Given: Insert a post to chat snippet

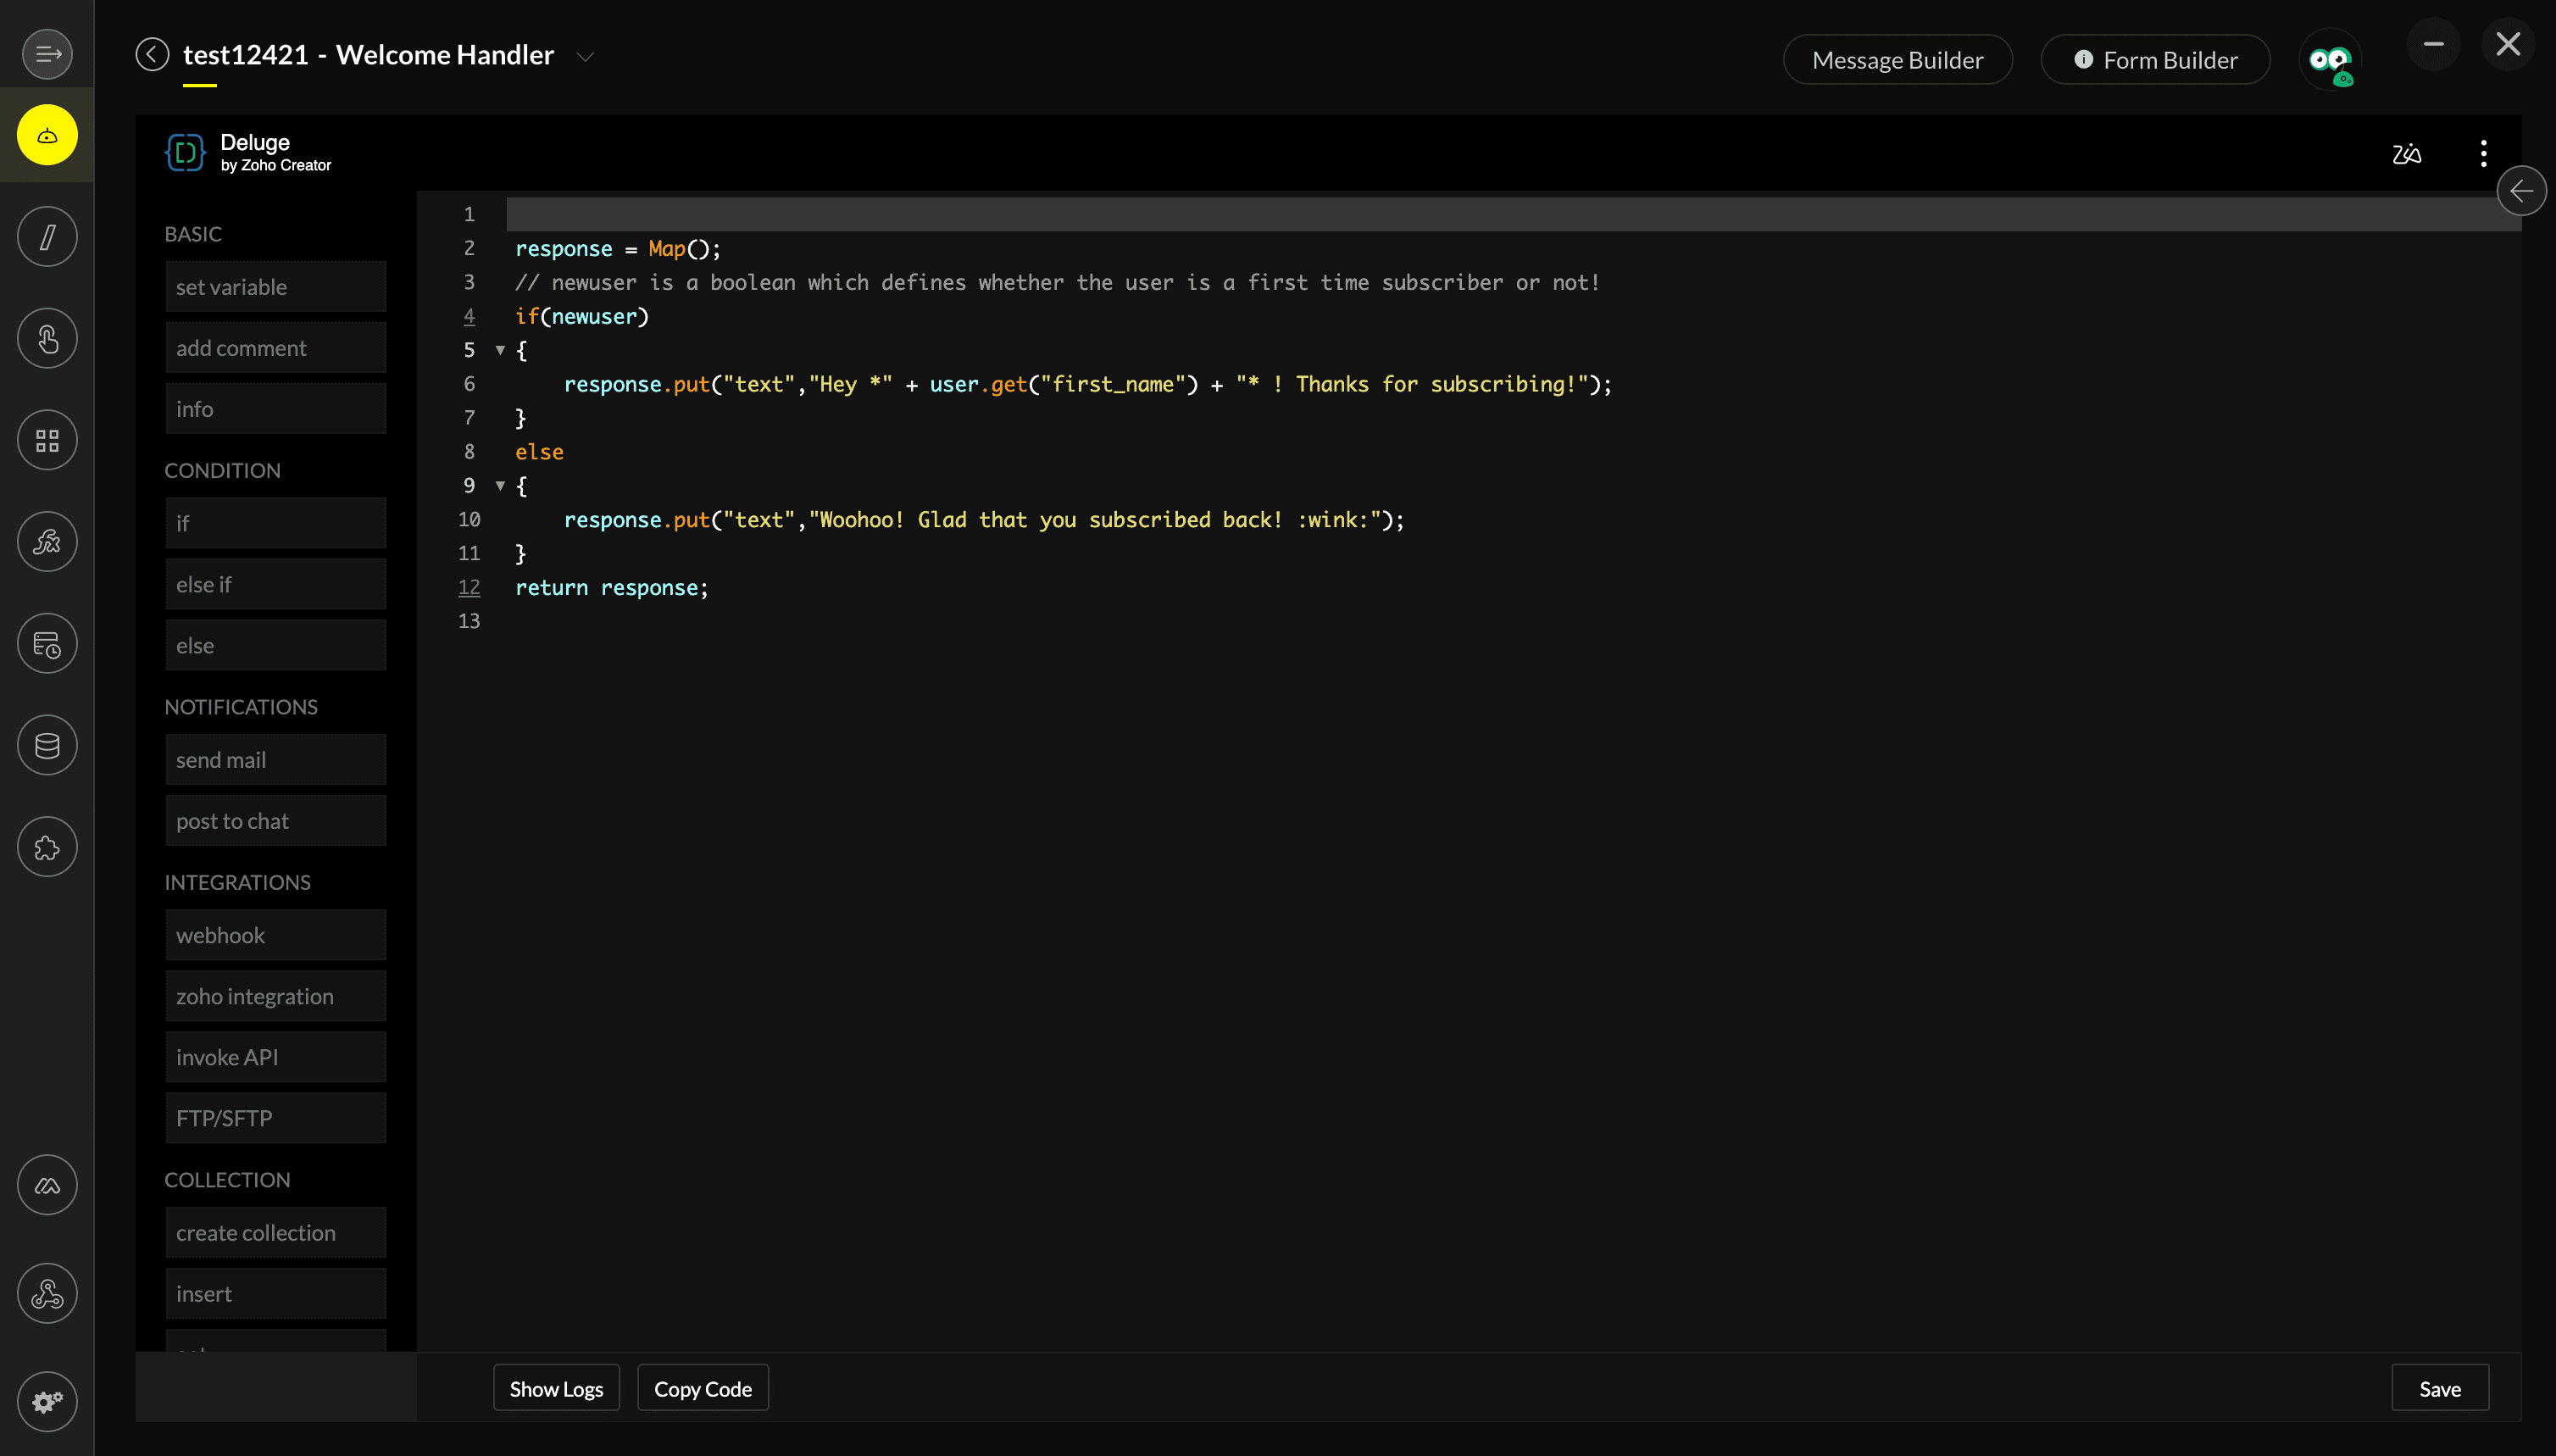Looking at the screenshot, I should pos(276,821).
